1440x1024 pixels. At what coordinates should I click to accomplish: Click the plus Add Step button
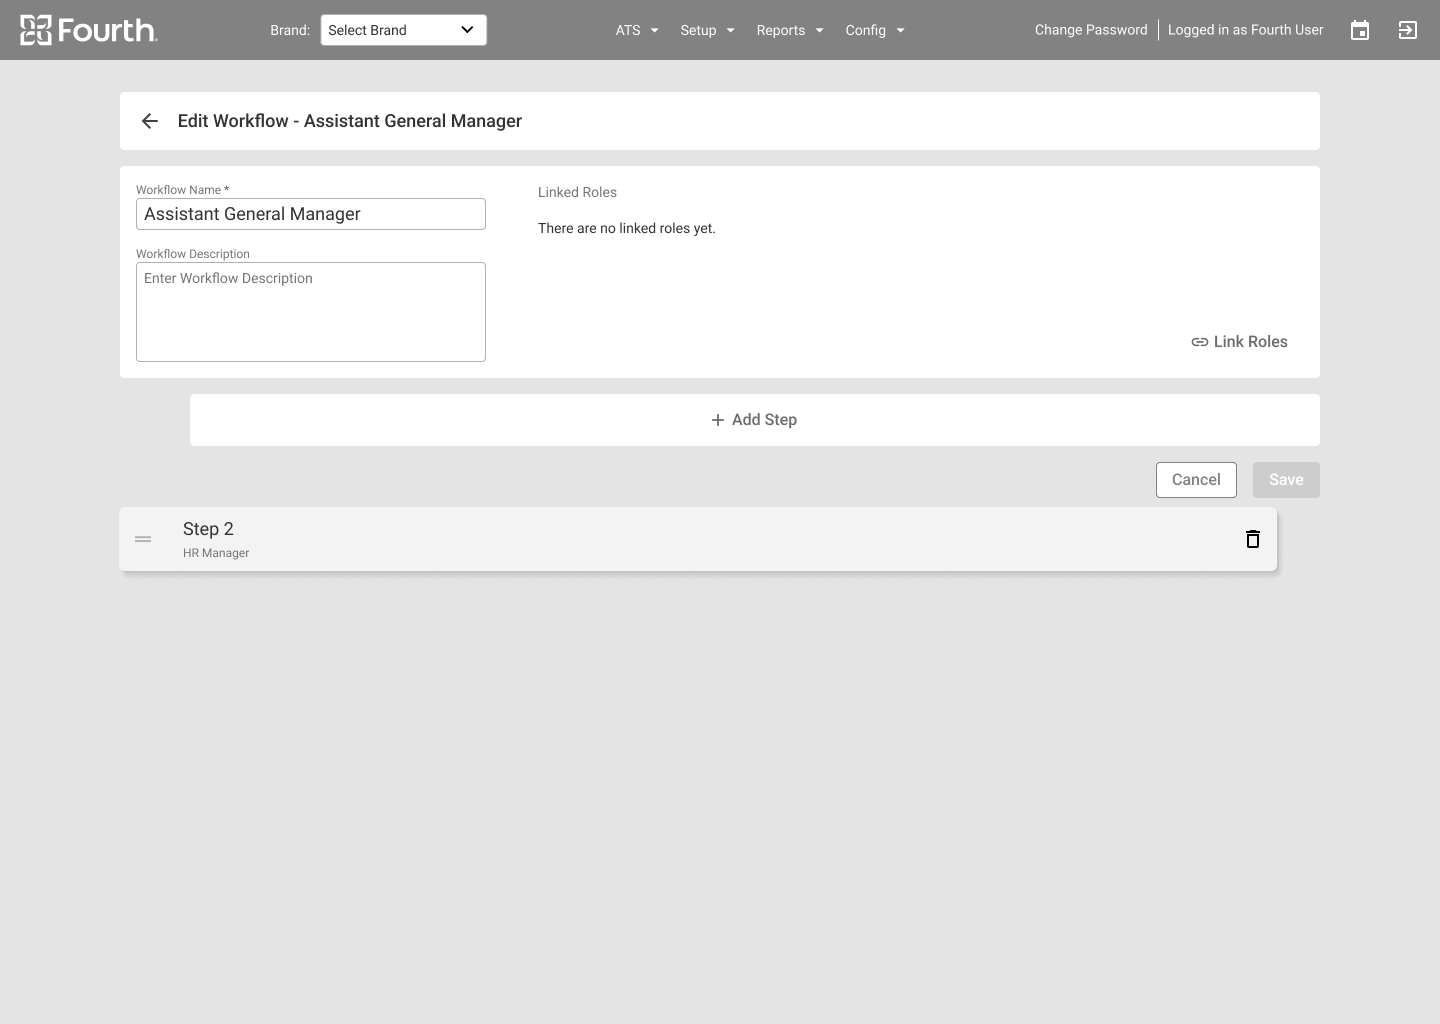pos(754,420)
